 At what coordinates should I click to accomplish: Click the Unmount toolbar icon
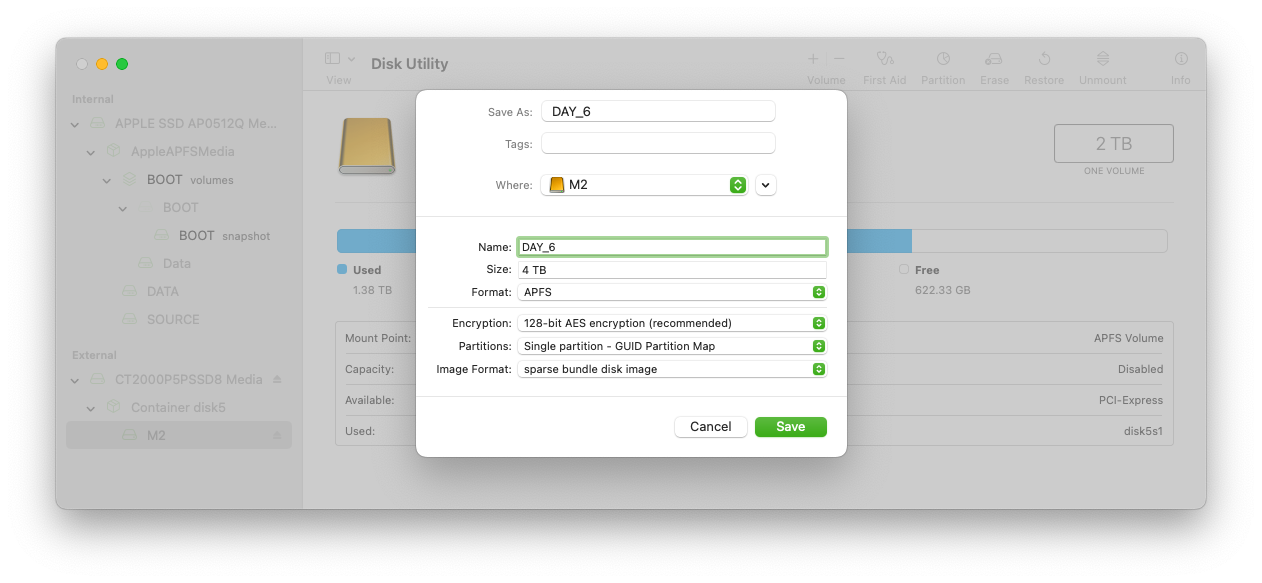point(1102,59)
